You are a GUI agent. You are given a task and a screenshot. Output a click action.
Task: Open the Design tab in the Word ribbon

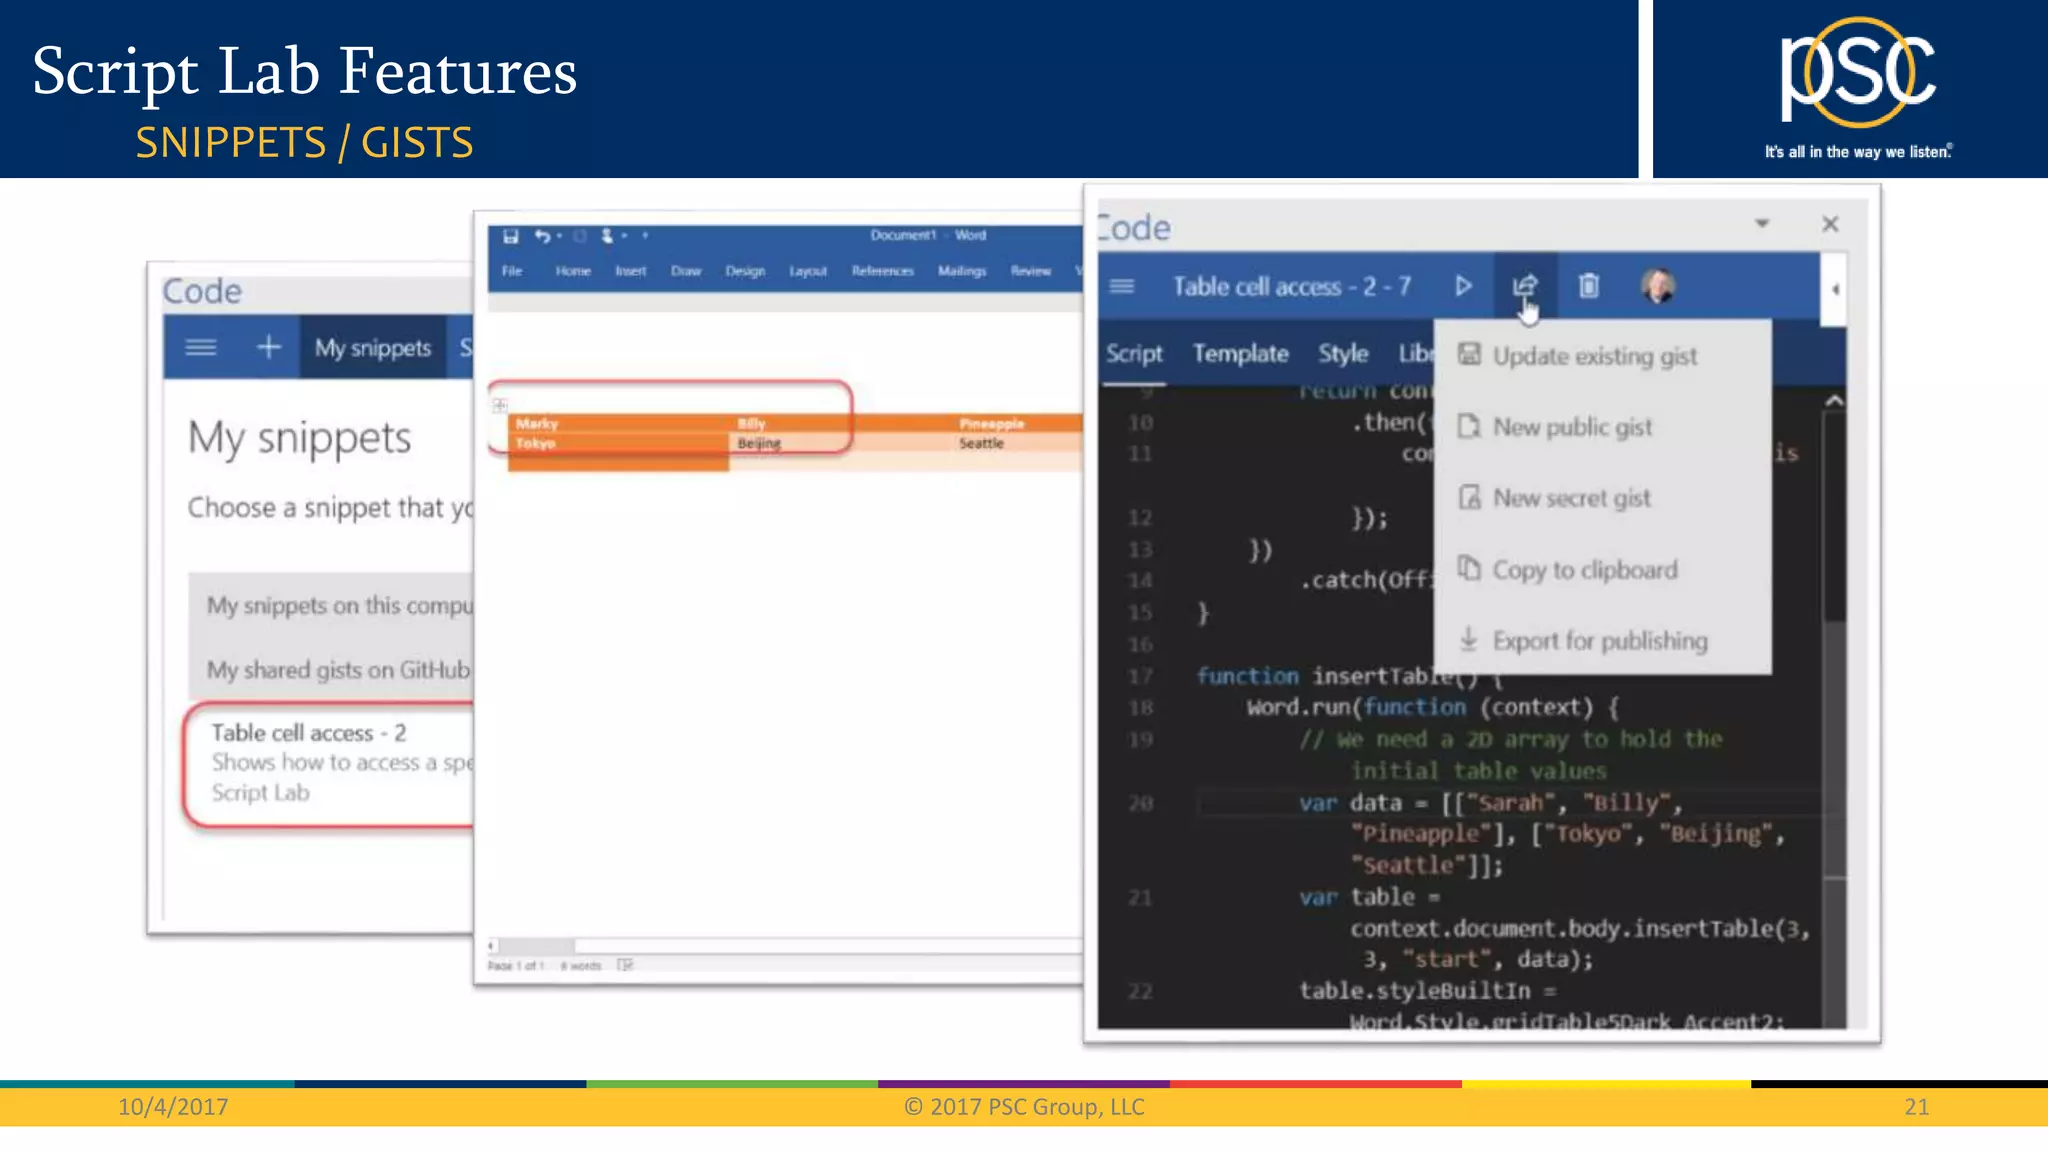point(745,271)
